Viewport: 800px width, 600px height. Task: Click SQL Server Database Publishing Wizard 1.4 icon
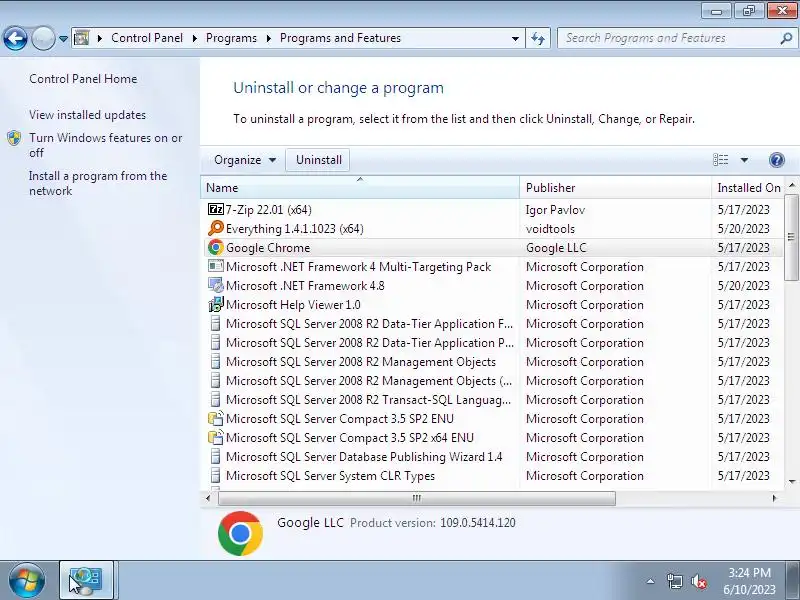pos(216,457)
